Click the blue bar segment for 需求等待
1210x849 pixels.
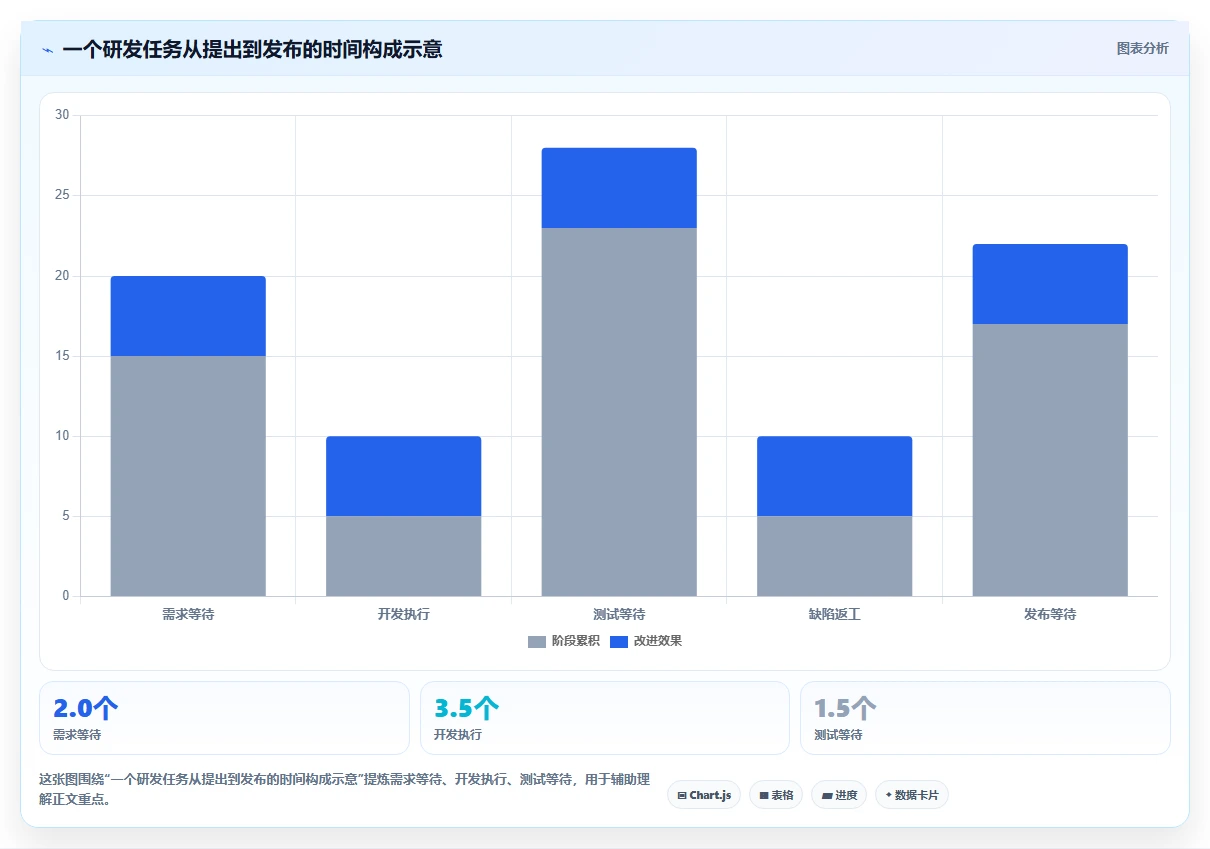(x=188, y=316)
